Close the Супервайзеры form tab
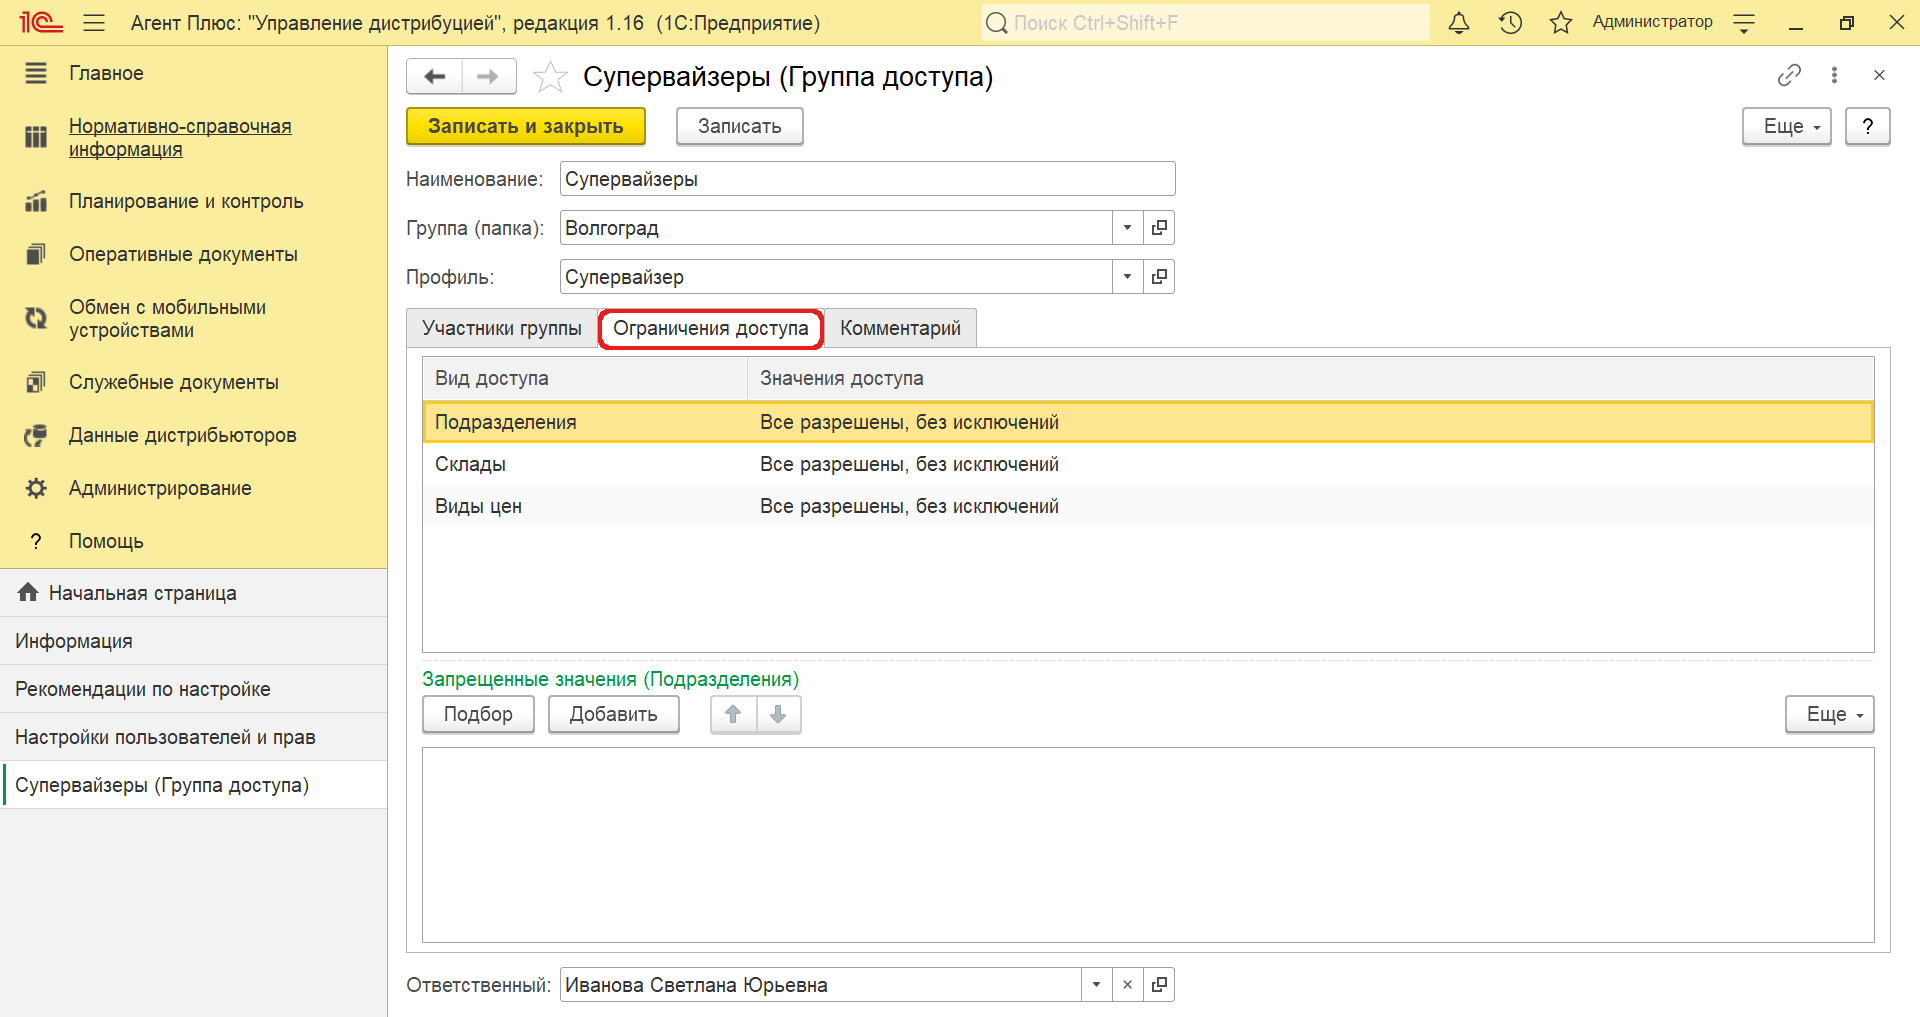Screen dimensions: 1920x1017 [x=1879, y=75]
